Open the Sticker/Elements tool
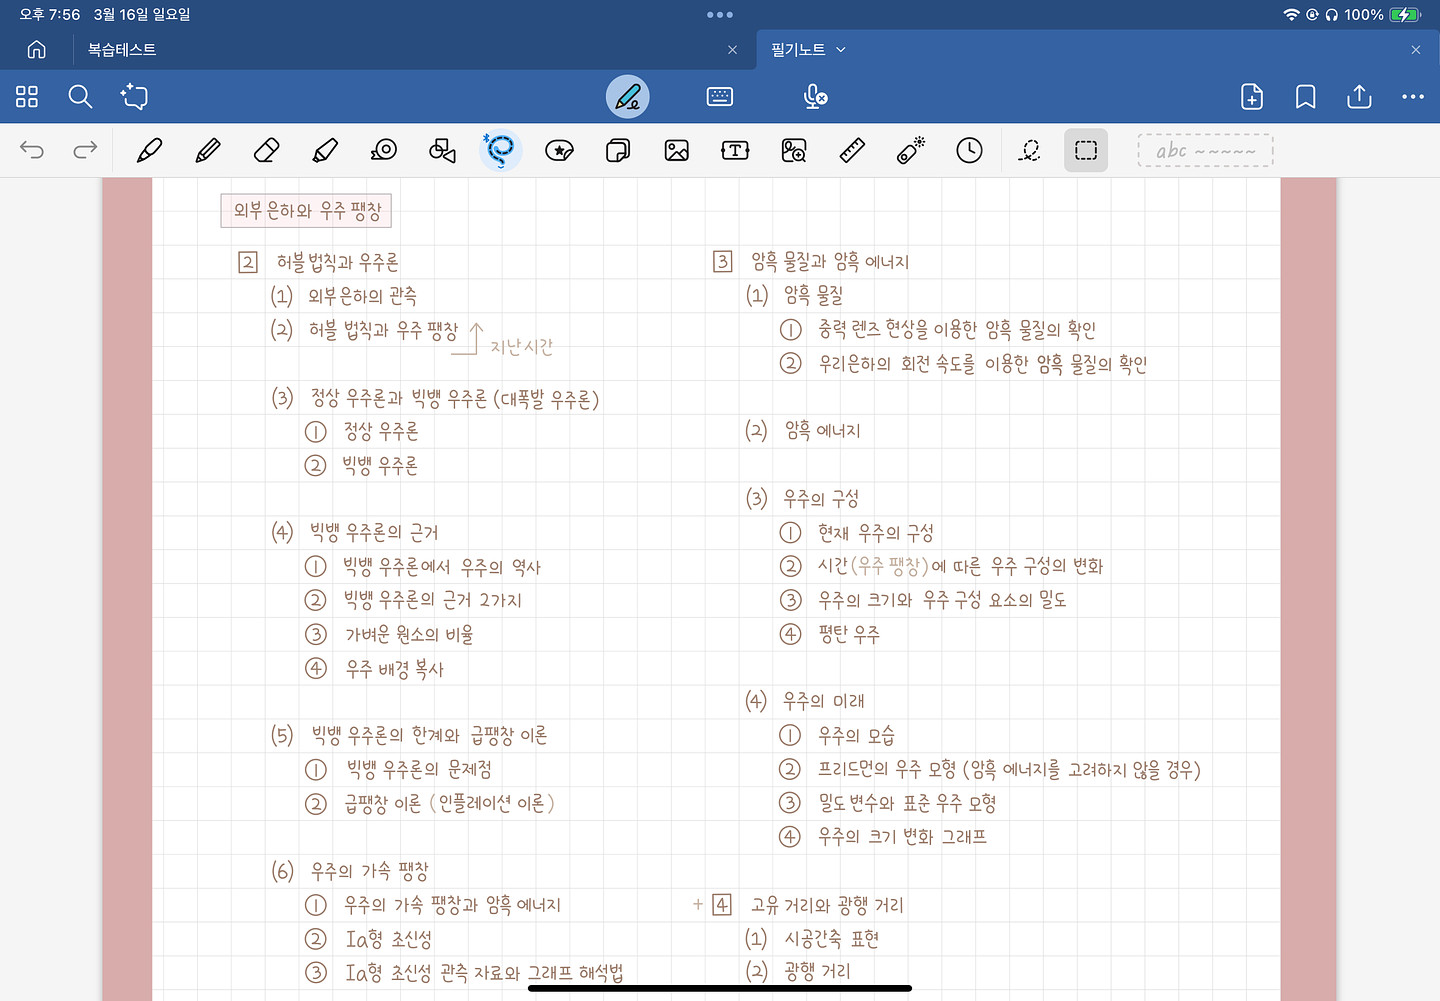The height and width of the screenshot is (1001, 1440). click(x=559, y=151)
